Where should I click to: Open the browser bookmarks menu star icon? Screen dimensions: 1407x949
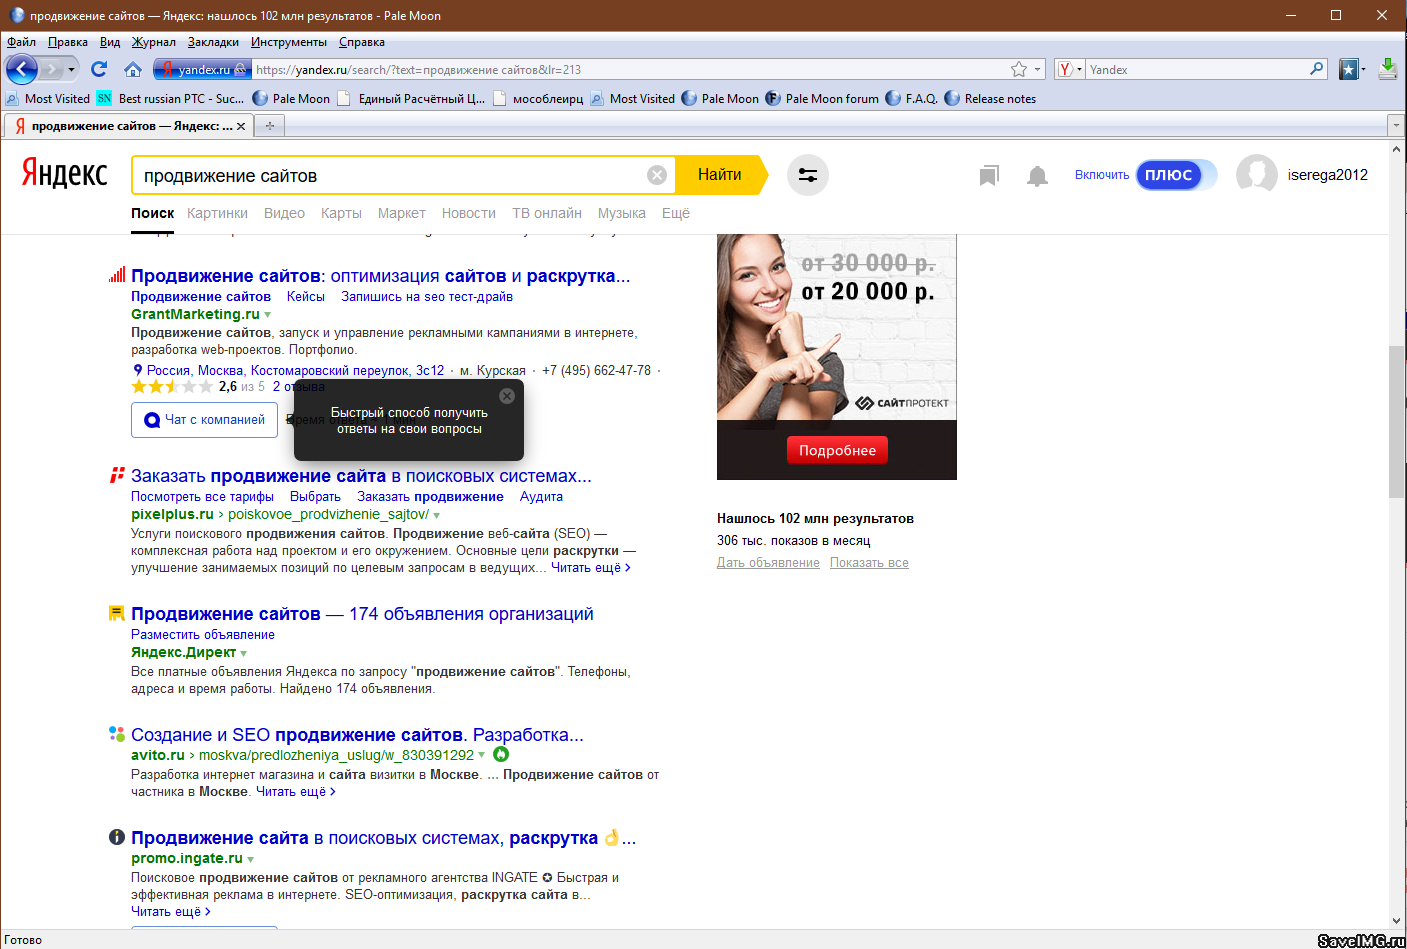click(x=1348, y=69)
